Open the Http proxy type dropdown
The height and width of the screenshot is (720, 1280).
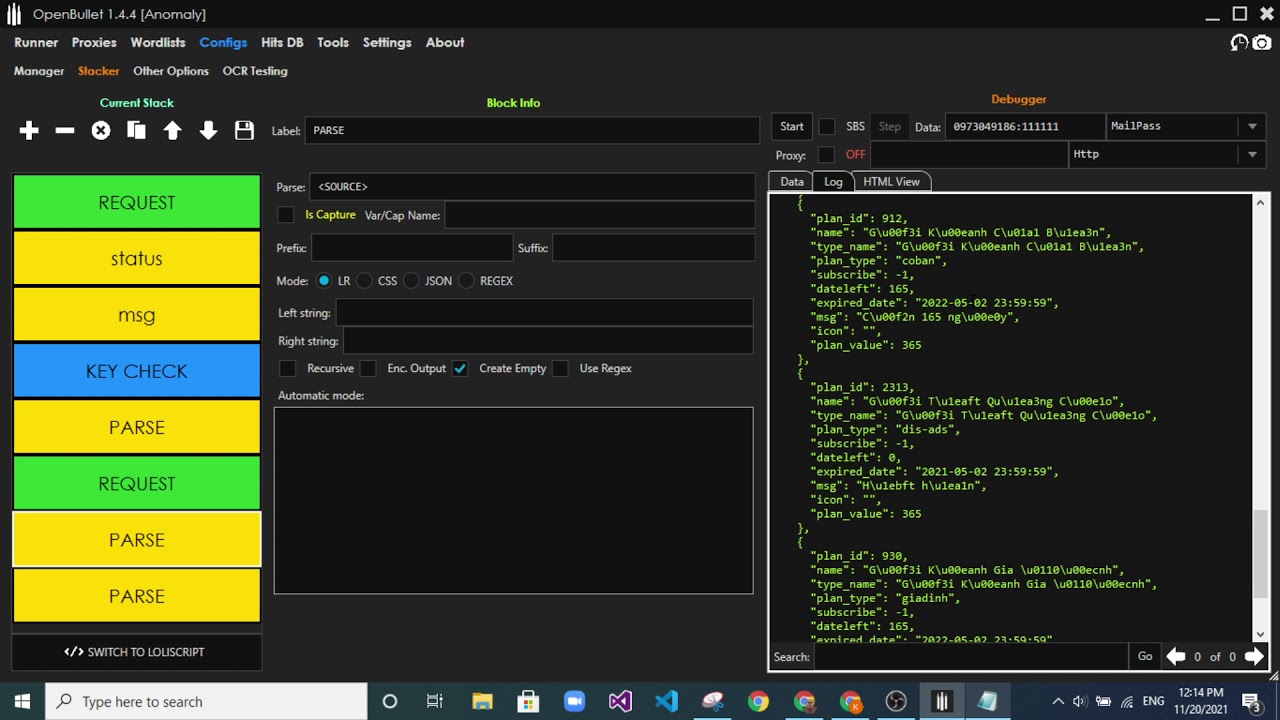point(1167,155)
